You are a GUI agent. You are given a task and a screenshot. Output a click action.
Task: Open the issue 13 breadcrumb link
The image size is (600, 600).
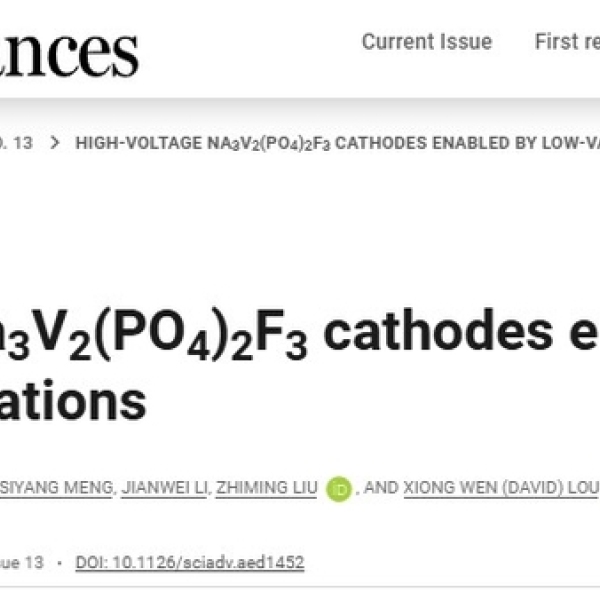18,143
